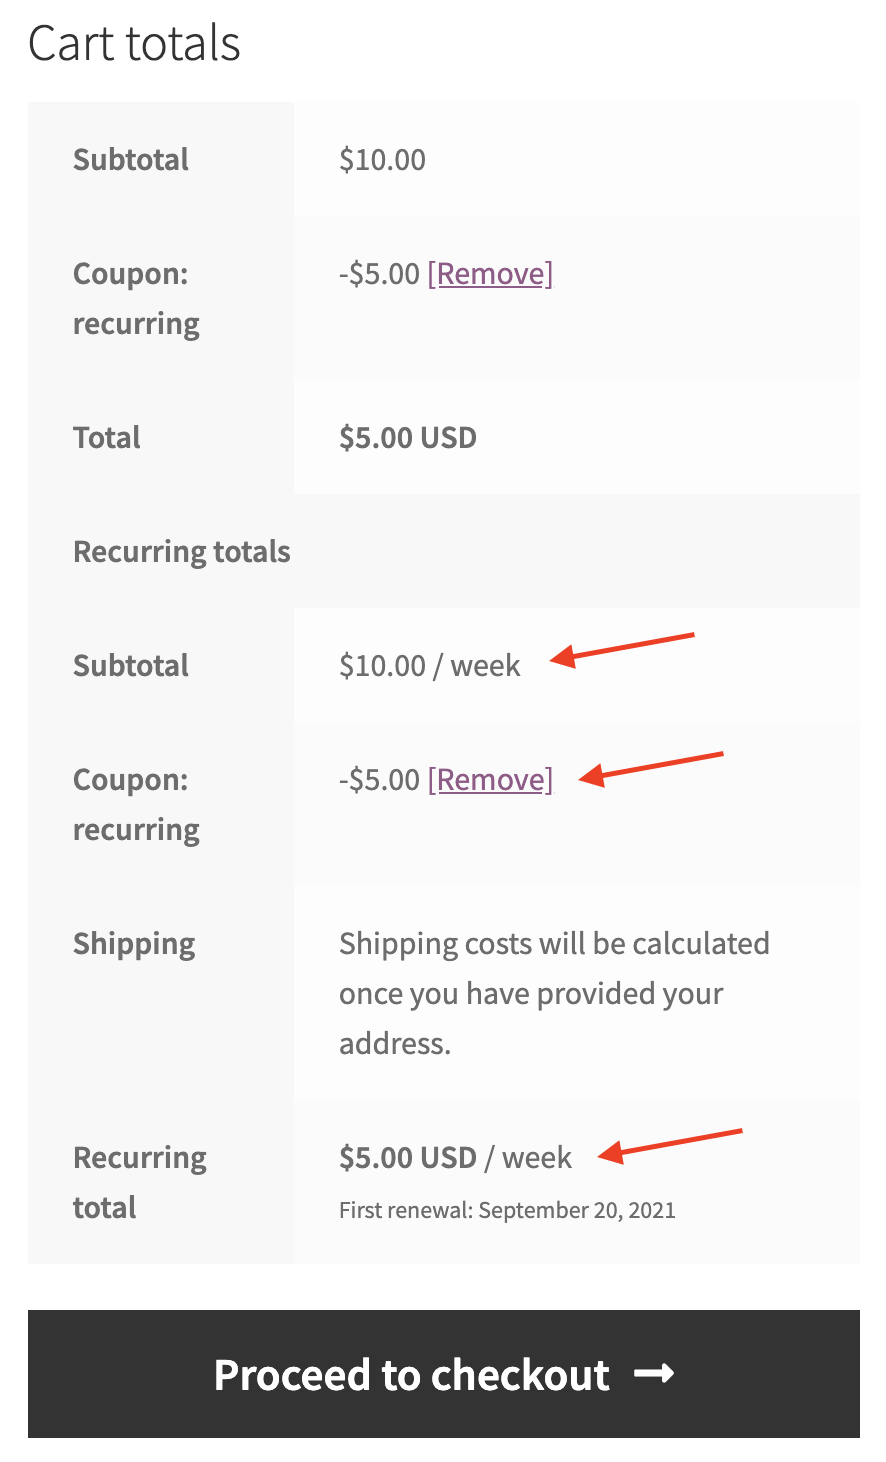Remove the coupon in the top cart section
This screenshot has height=1462, width=886.
coord(490,274)
